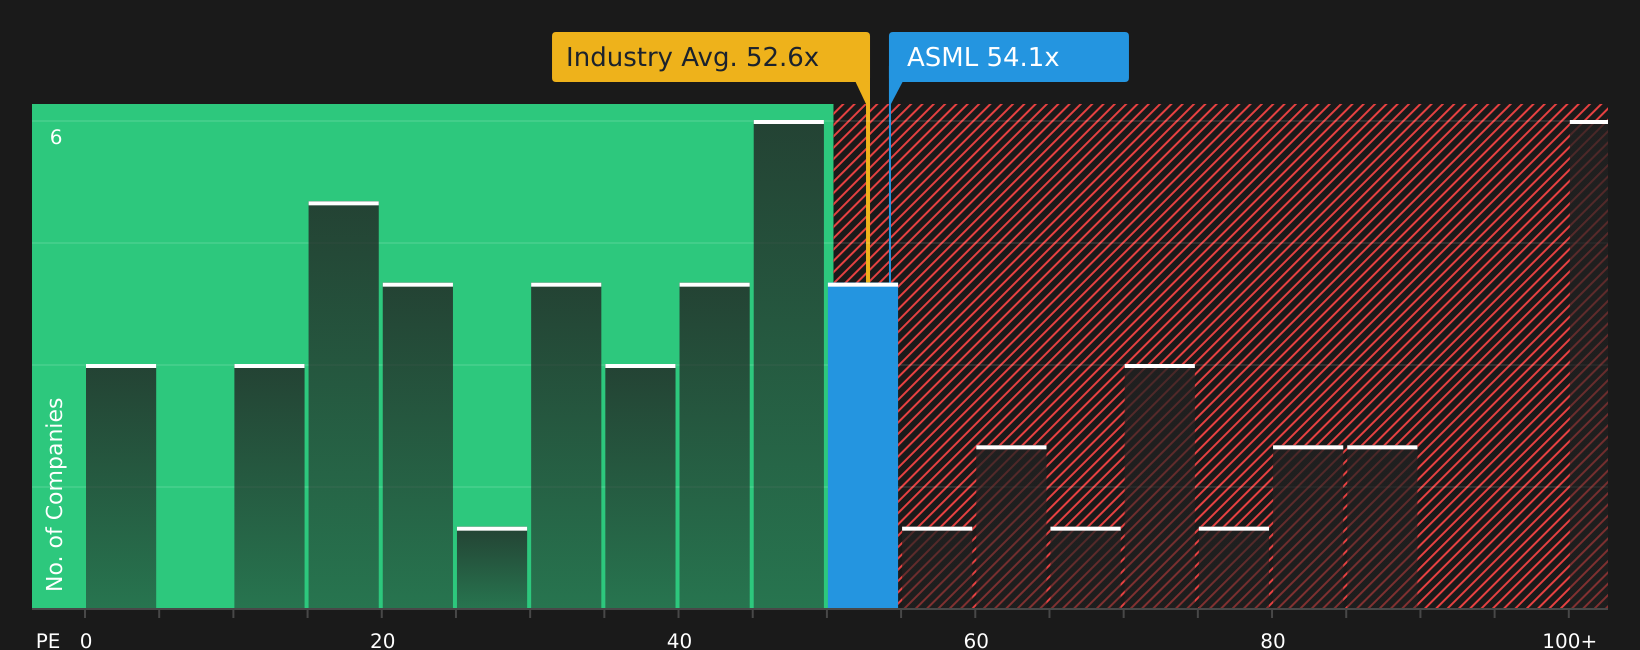The width and height of the screenshot is (1640, 650).
Task: Click the histogram bar for PE 30-35
Action: coord(566,446)
